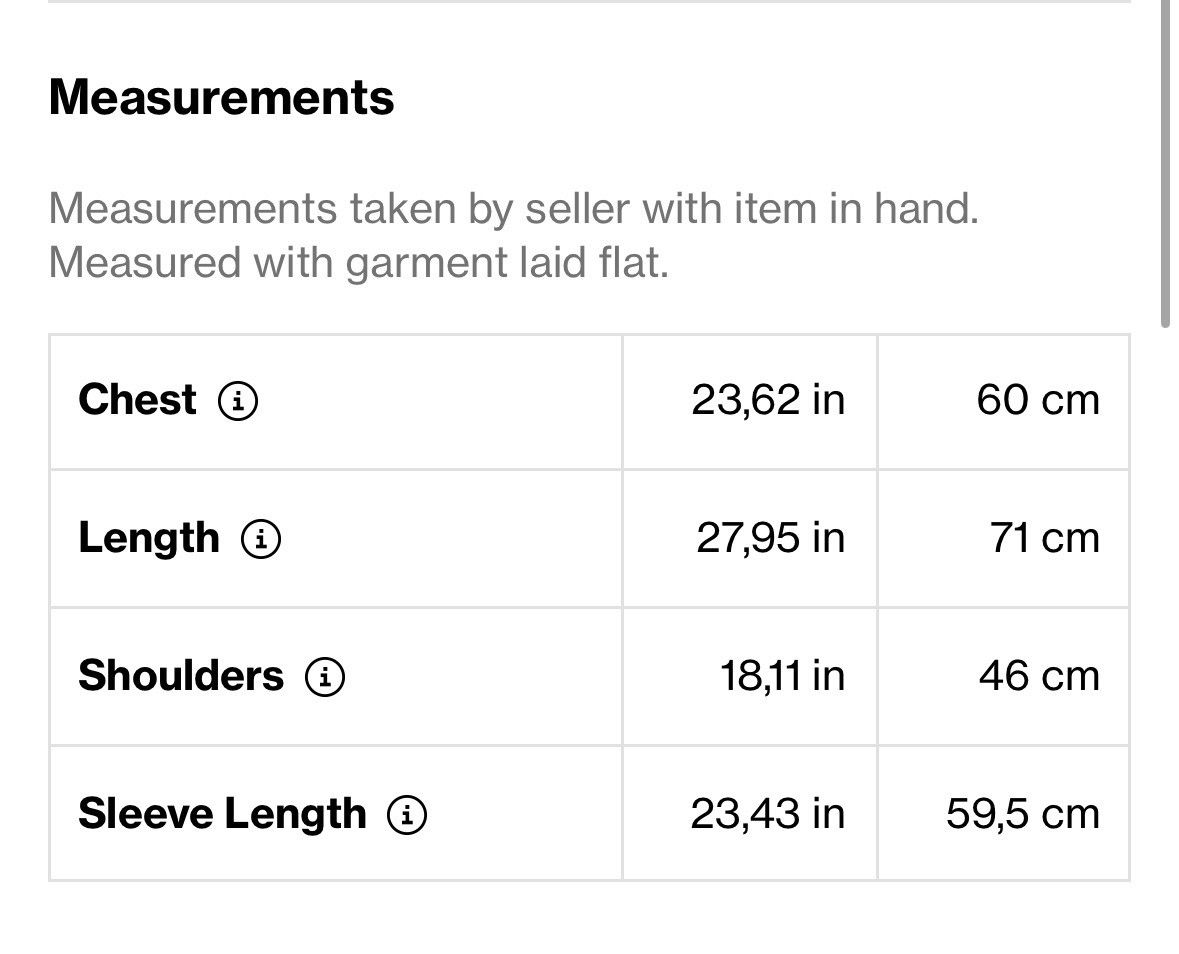1179x954 pixels.
Task: Click the 18,11 in shoulders value
Action: coord(783,676)
